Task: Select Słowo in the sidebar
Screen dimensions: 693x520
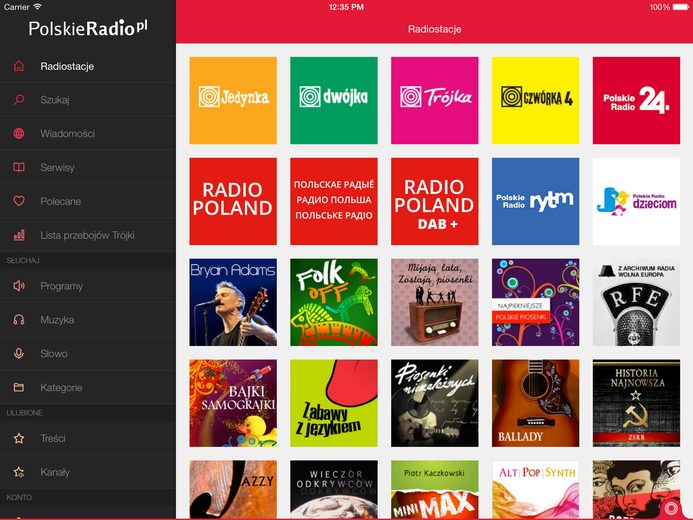Action: (x=88, y=354)
